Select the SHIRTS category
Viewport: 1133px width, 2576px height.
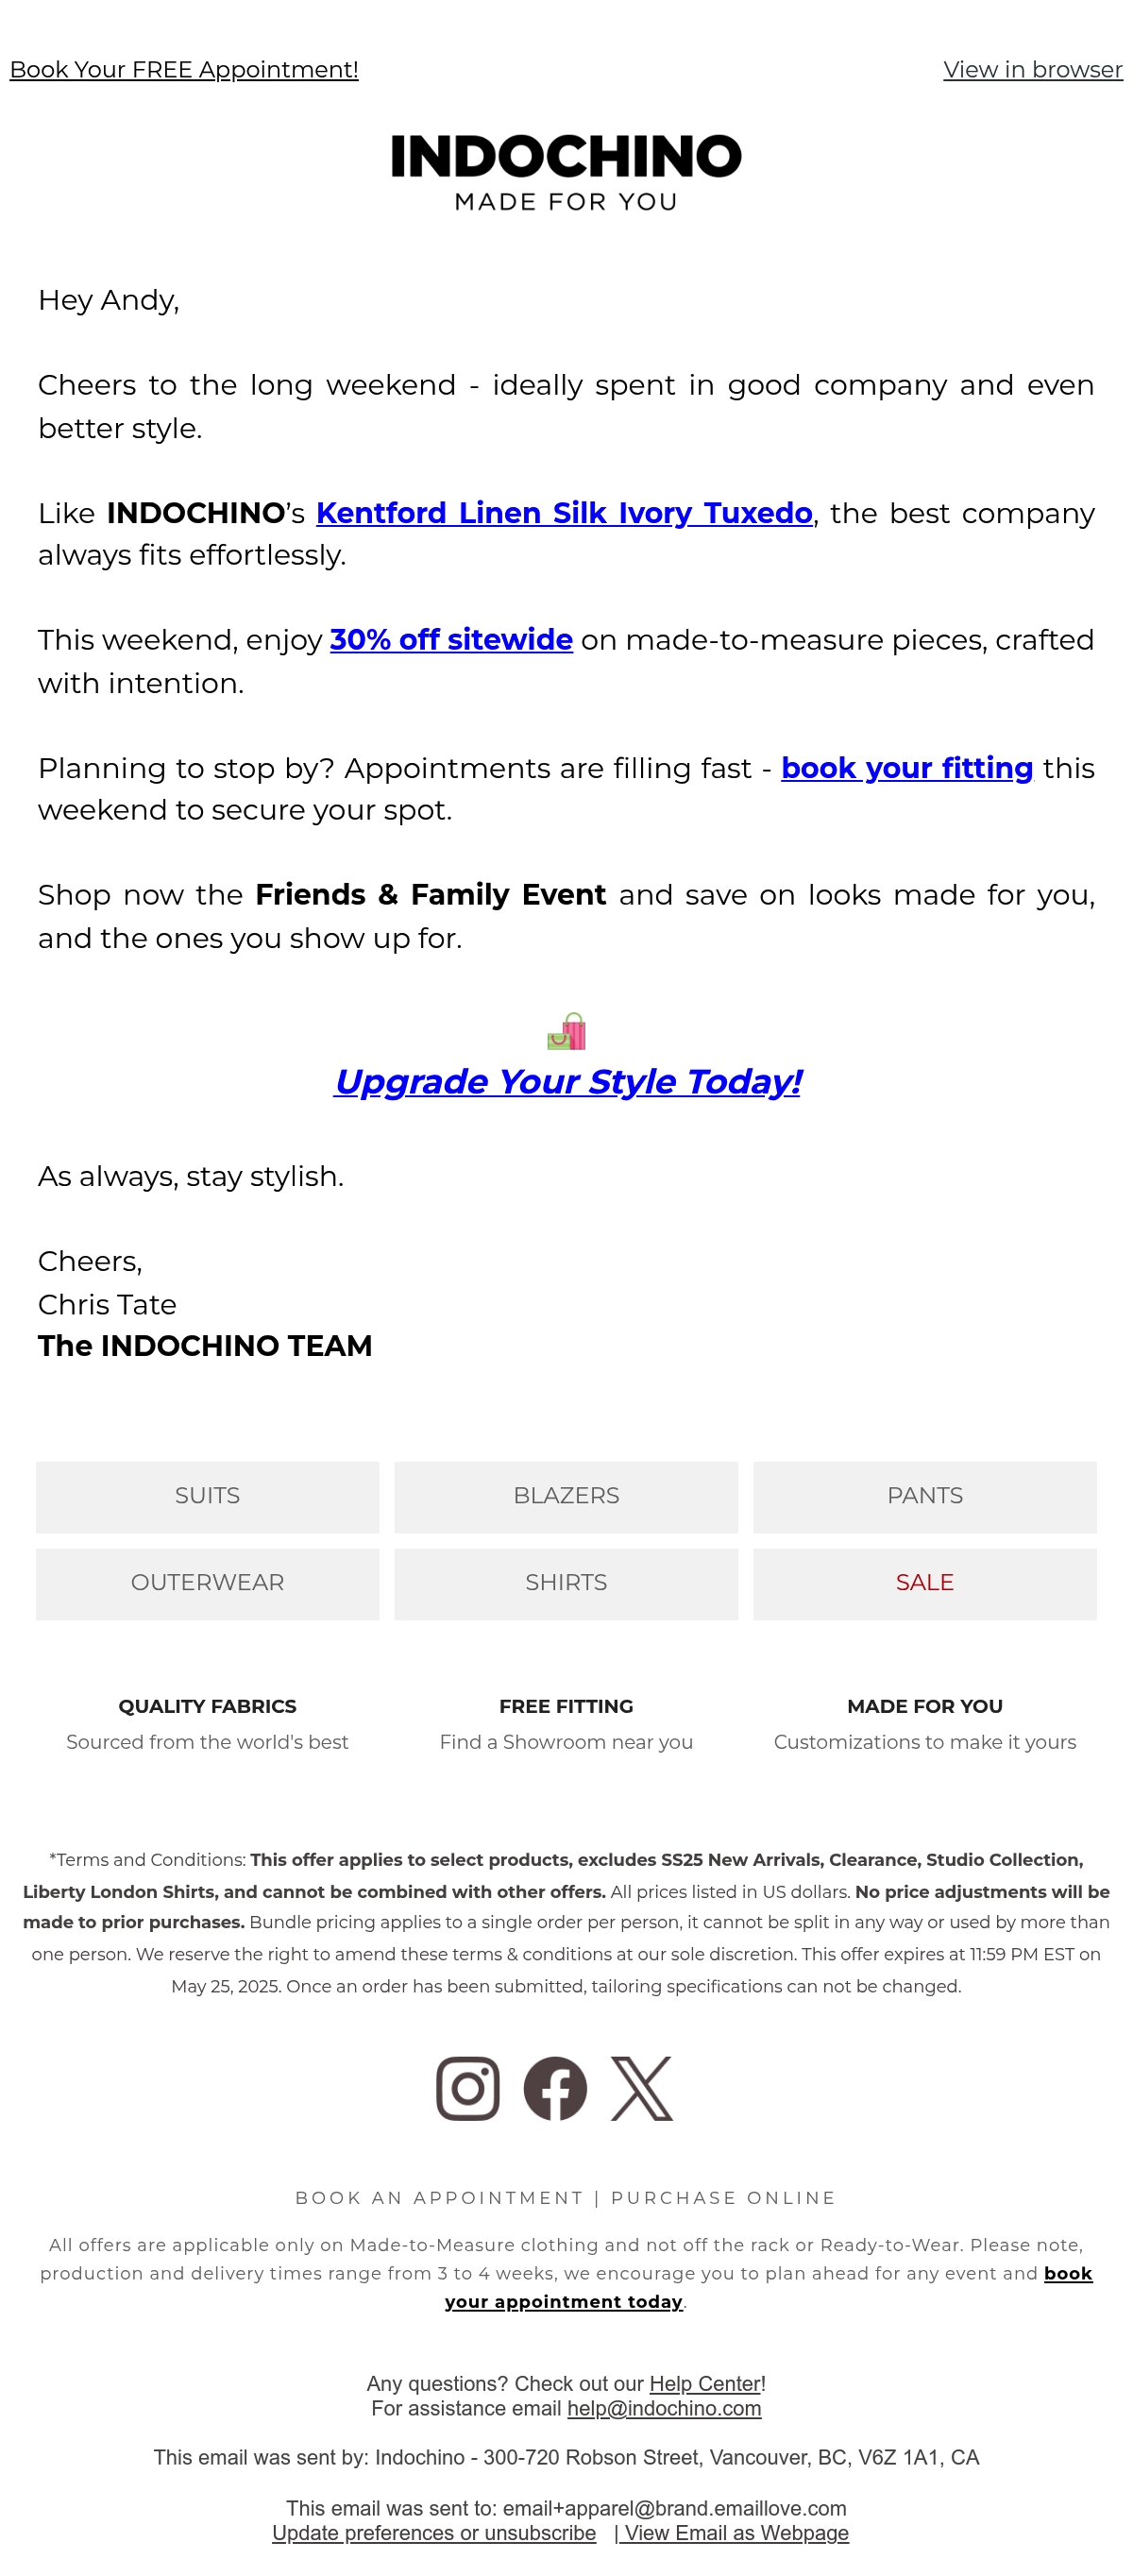click(x=566, y=1583)
